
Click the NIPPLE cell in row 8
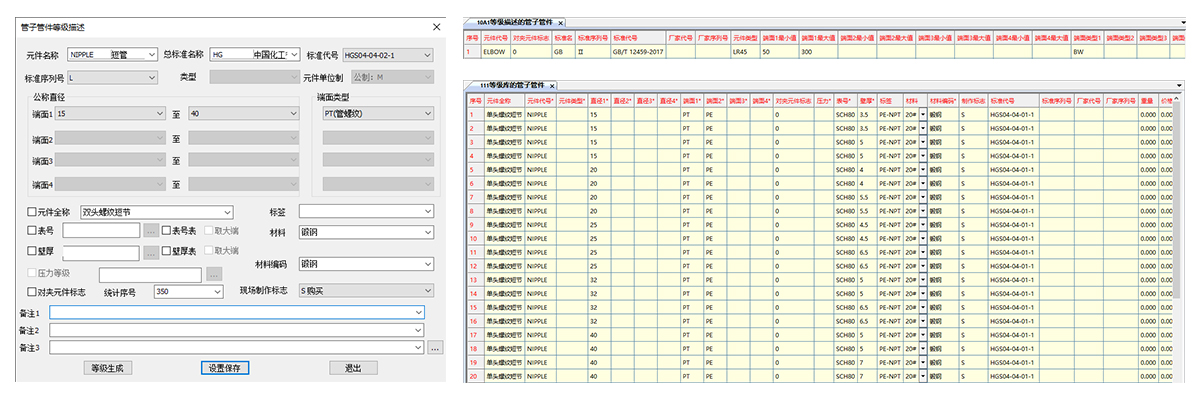[540, 212]
